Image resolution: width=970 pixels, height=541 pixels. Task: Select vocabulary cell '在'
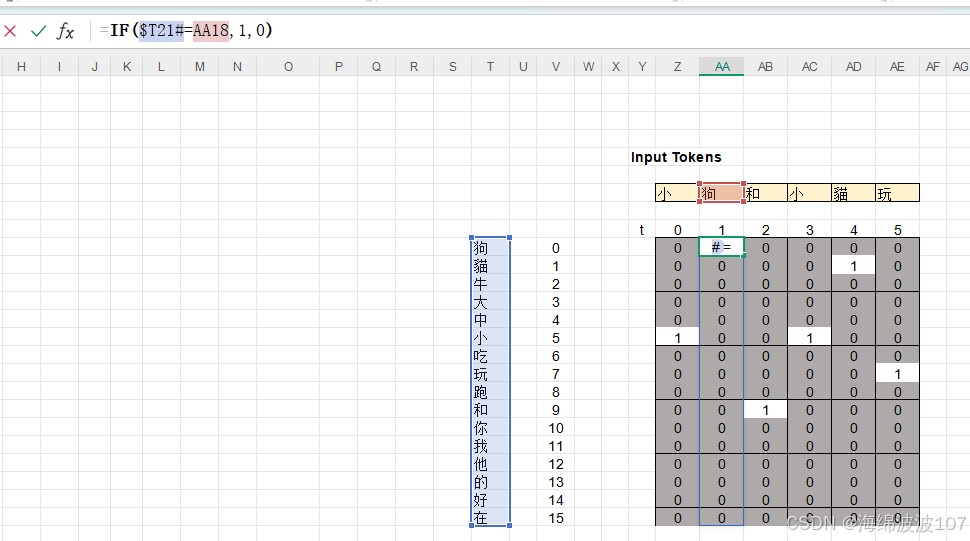click(490, 518)
